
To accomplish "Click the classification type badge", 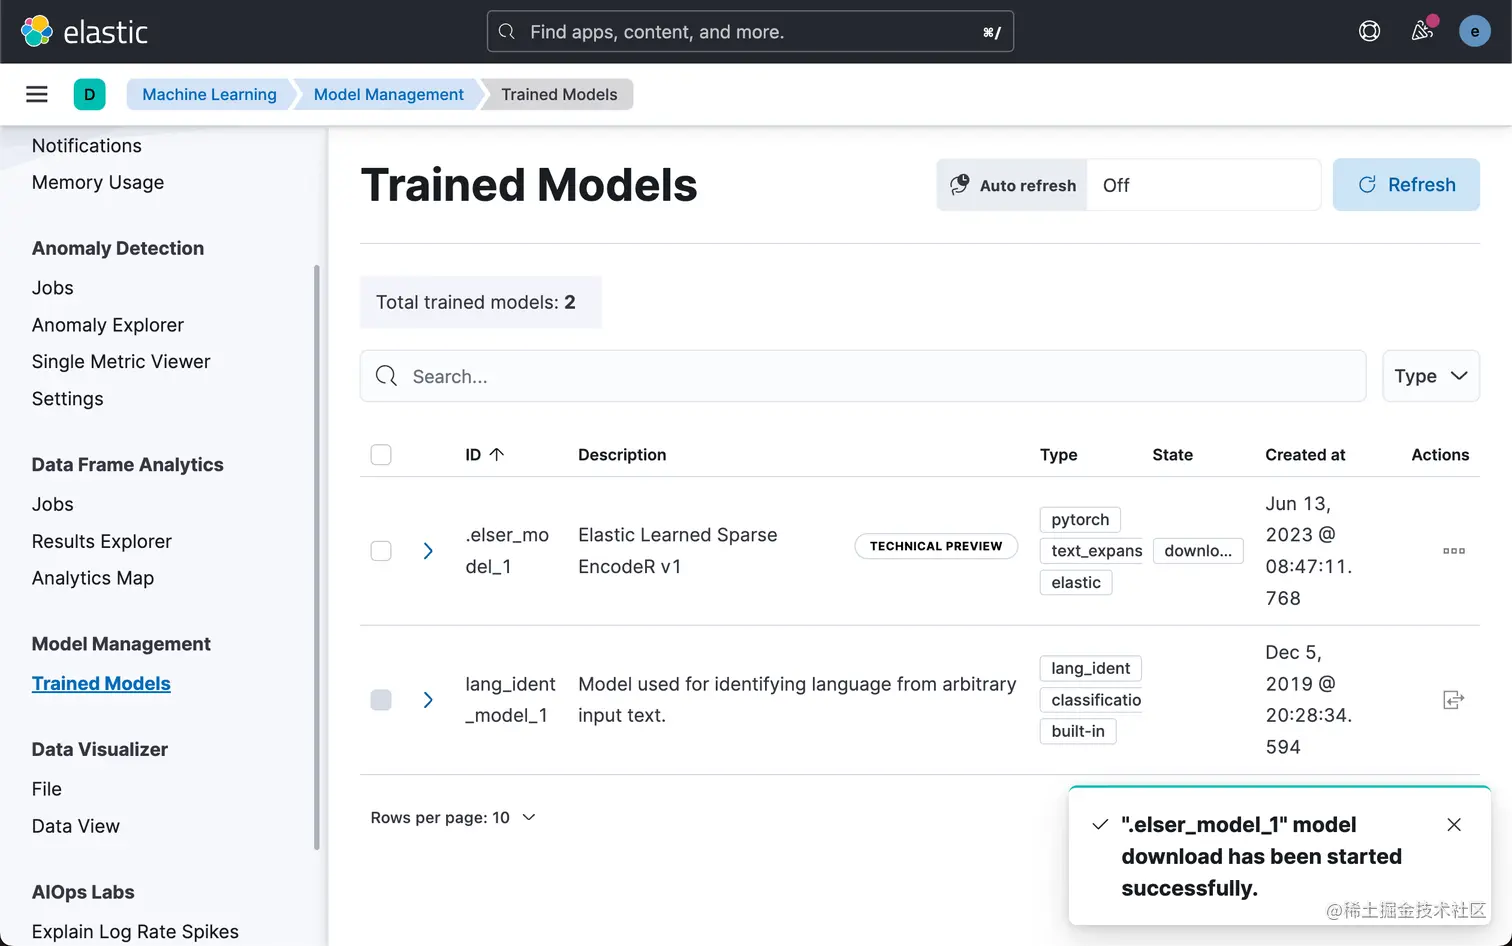I will tap(1091, 700).
